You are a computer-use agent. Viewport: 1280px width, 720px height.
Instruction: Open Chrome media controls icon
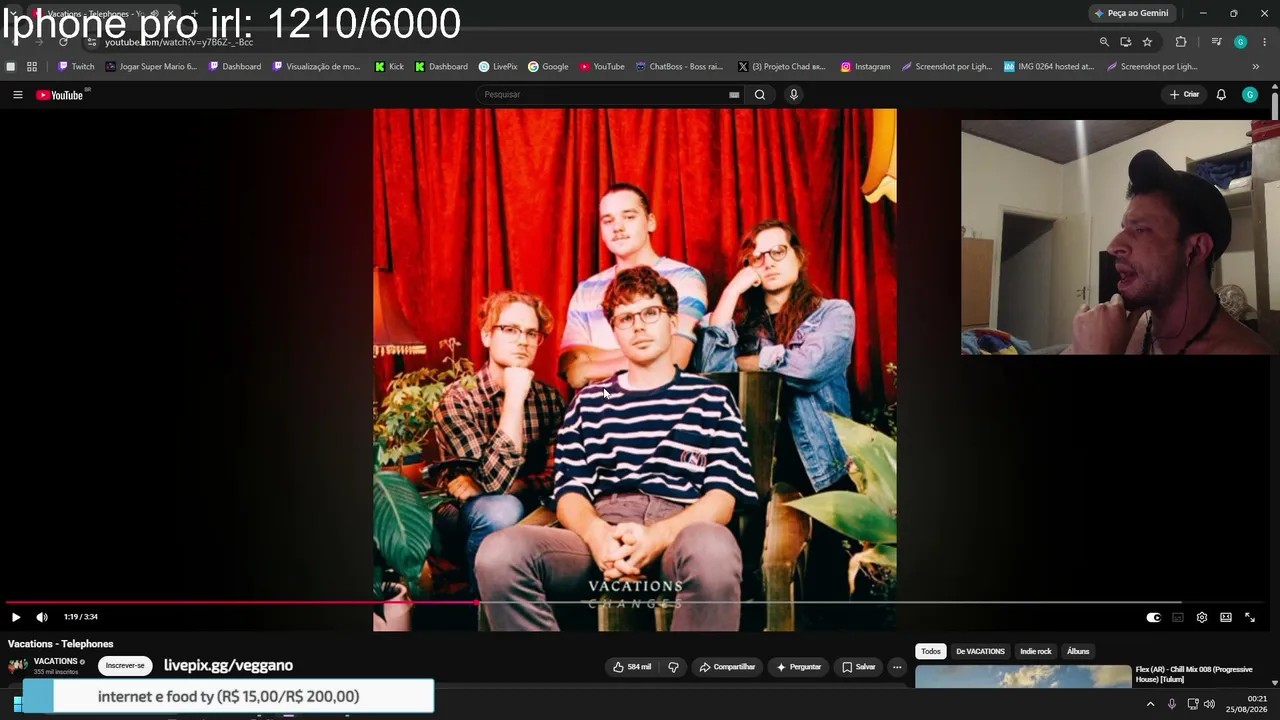(1216, 42)
